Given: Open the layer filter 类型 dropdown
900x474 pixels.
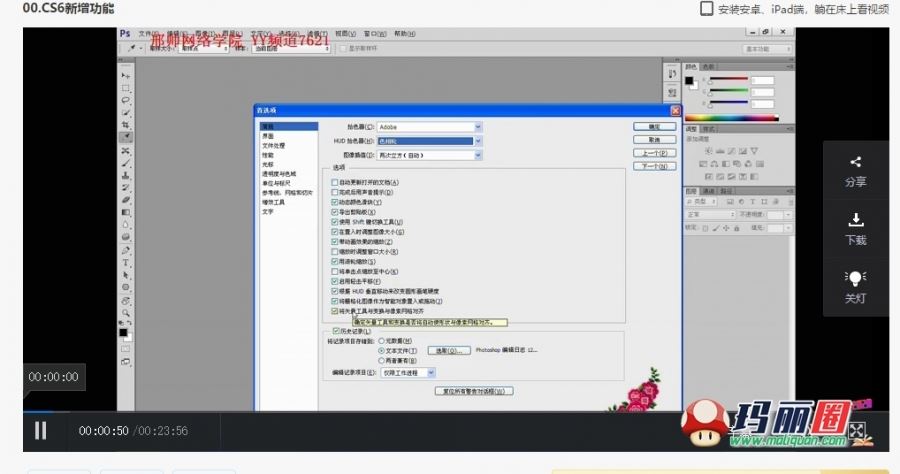Looking at the screenshot, I should click(701, 201).
